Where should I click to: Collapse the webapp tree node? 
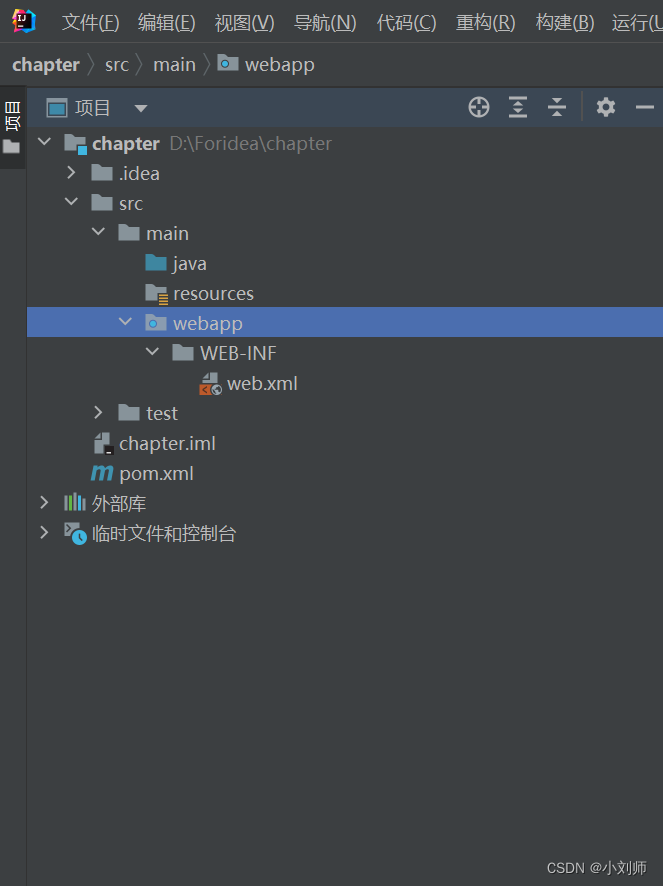(x=124, y=322)
